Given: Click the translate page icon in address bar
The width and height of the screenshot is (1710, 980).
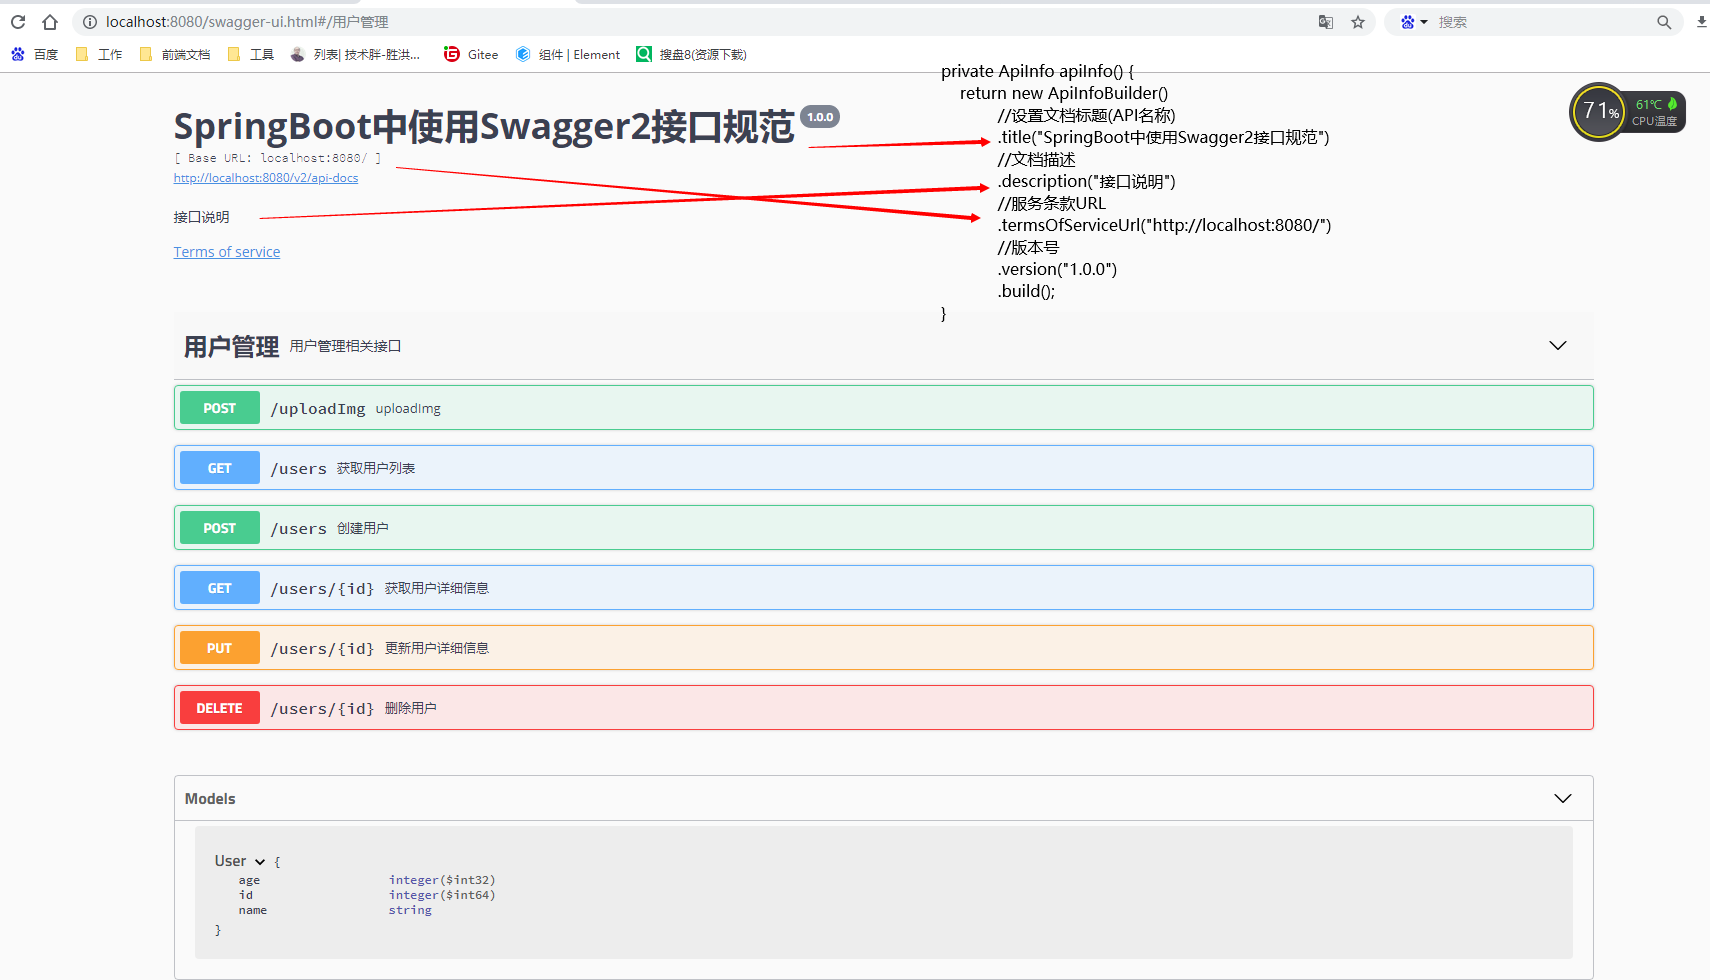Looking at the screenshot, I should tap(1326, 22).
